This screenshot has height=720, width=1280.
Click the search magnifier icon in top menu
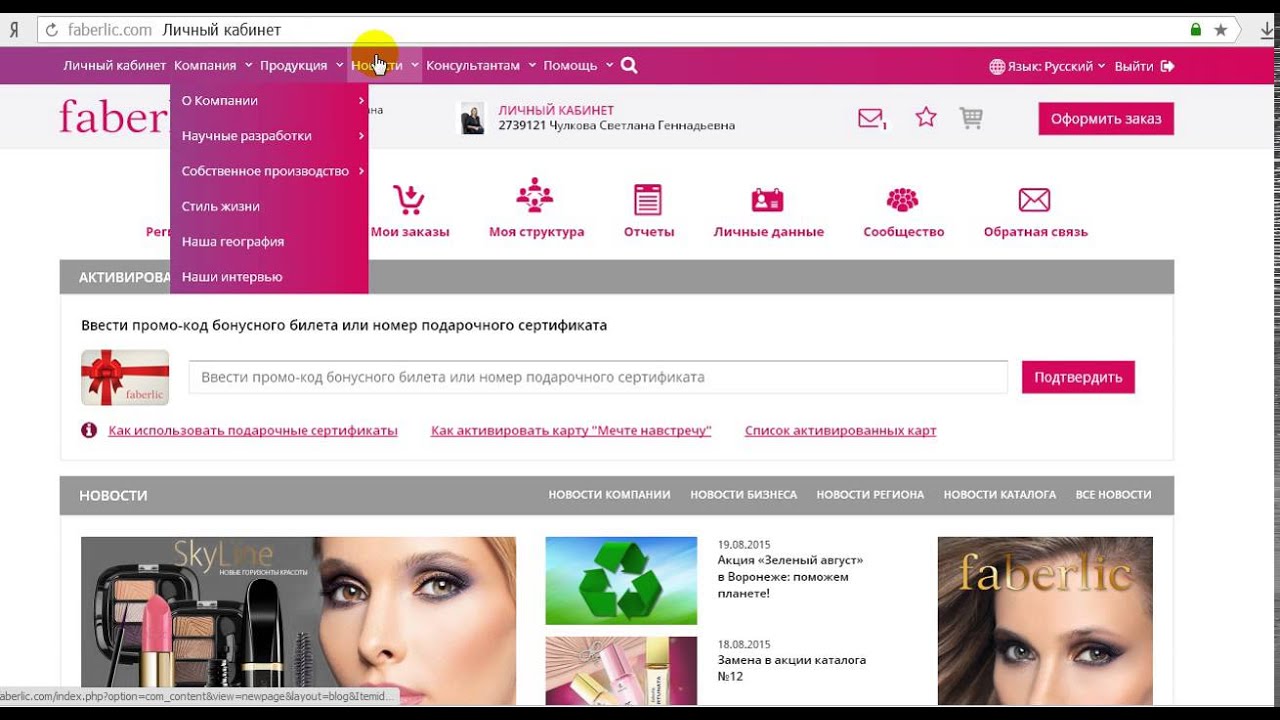[629, 66]
